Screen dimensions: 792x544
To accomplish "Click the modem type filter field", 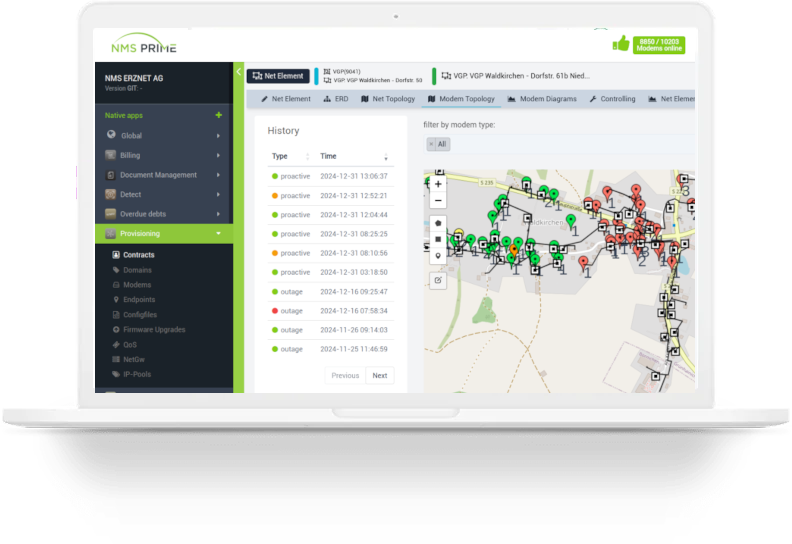I will [x=559, y=144].
